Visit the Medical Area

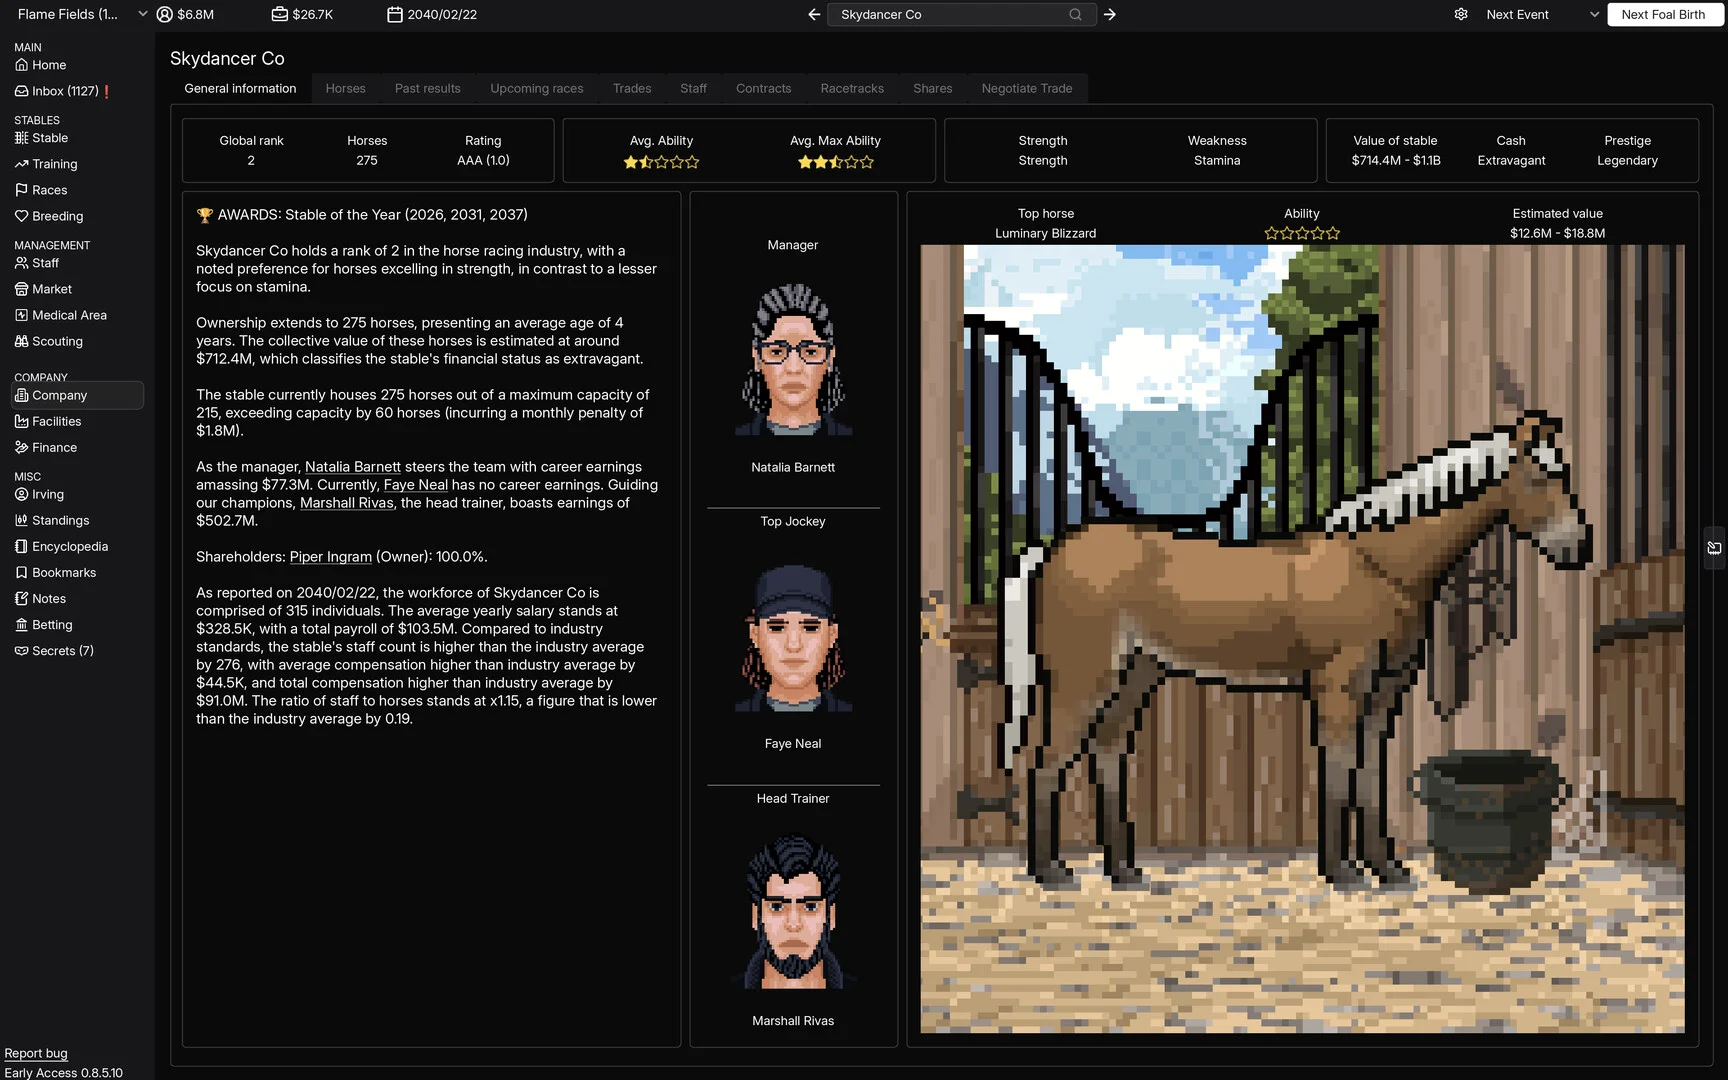[68, 314]
